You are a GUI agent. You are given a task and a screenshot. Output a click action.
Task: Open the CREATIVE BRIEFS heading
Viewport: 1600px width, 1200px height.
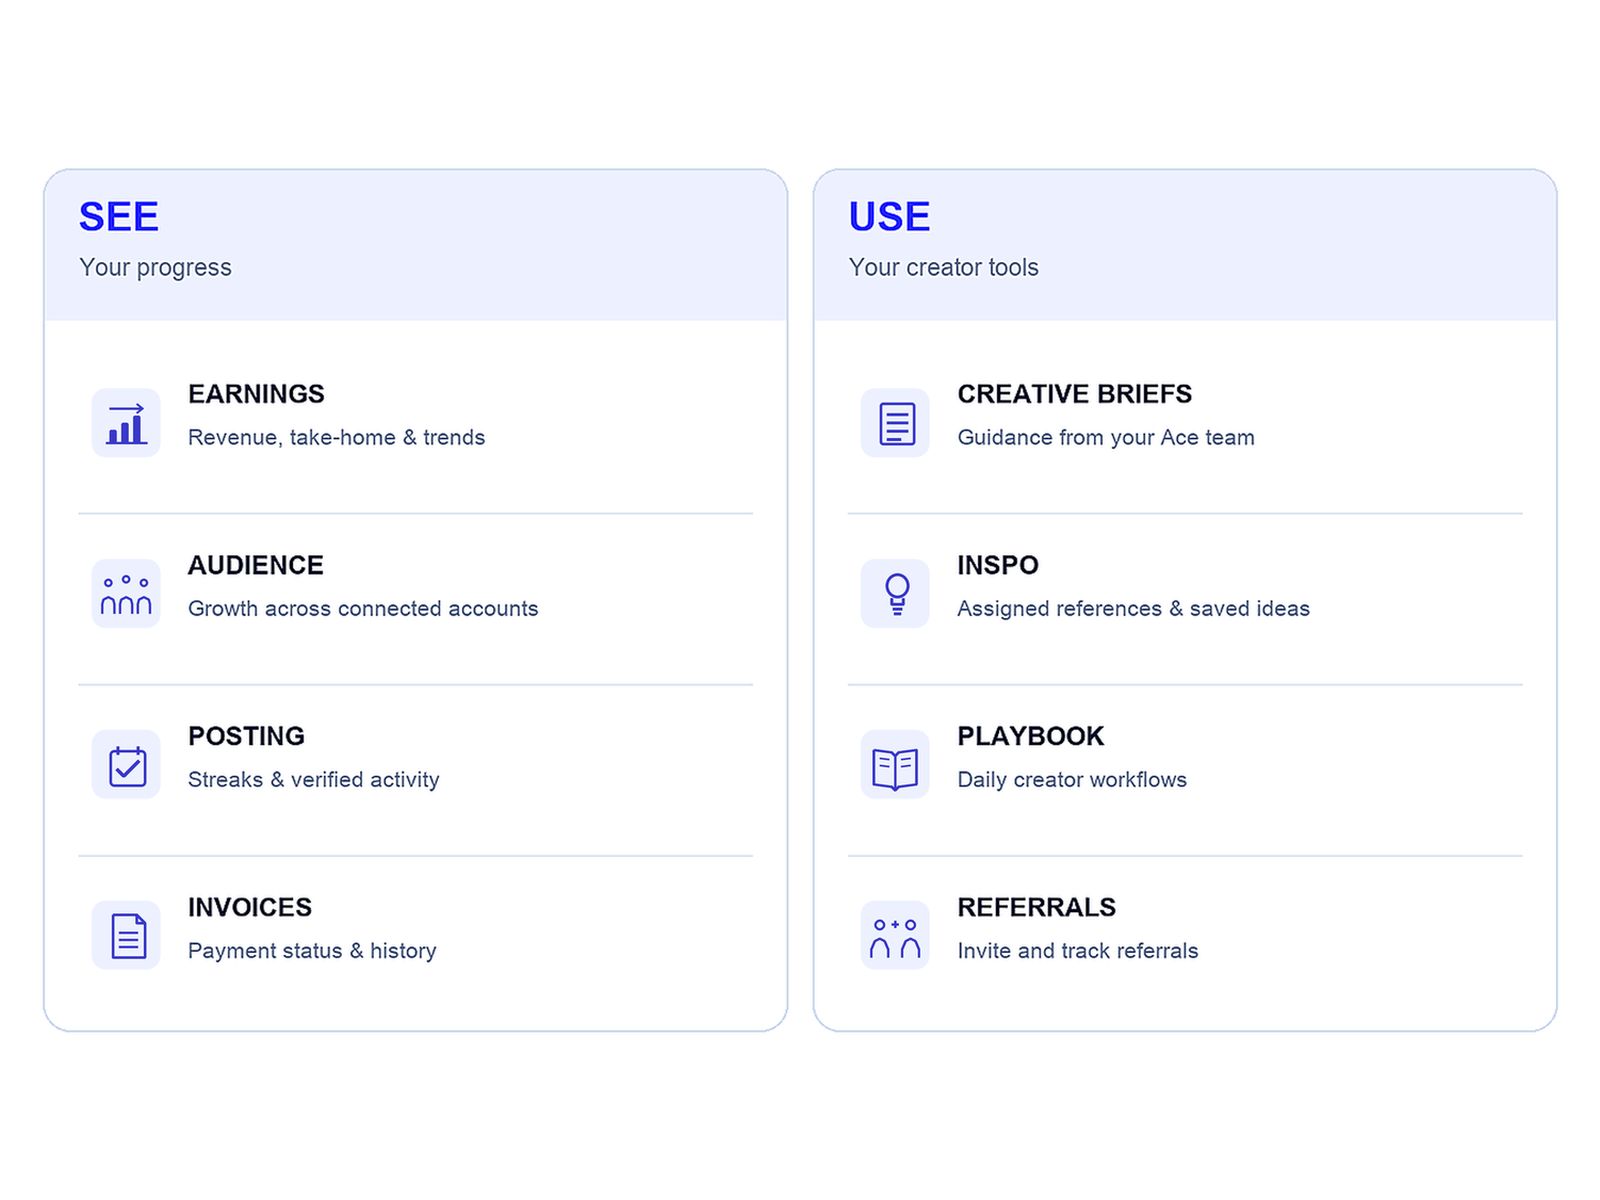click(1075, 394)
